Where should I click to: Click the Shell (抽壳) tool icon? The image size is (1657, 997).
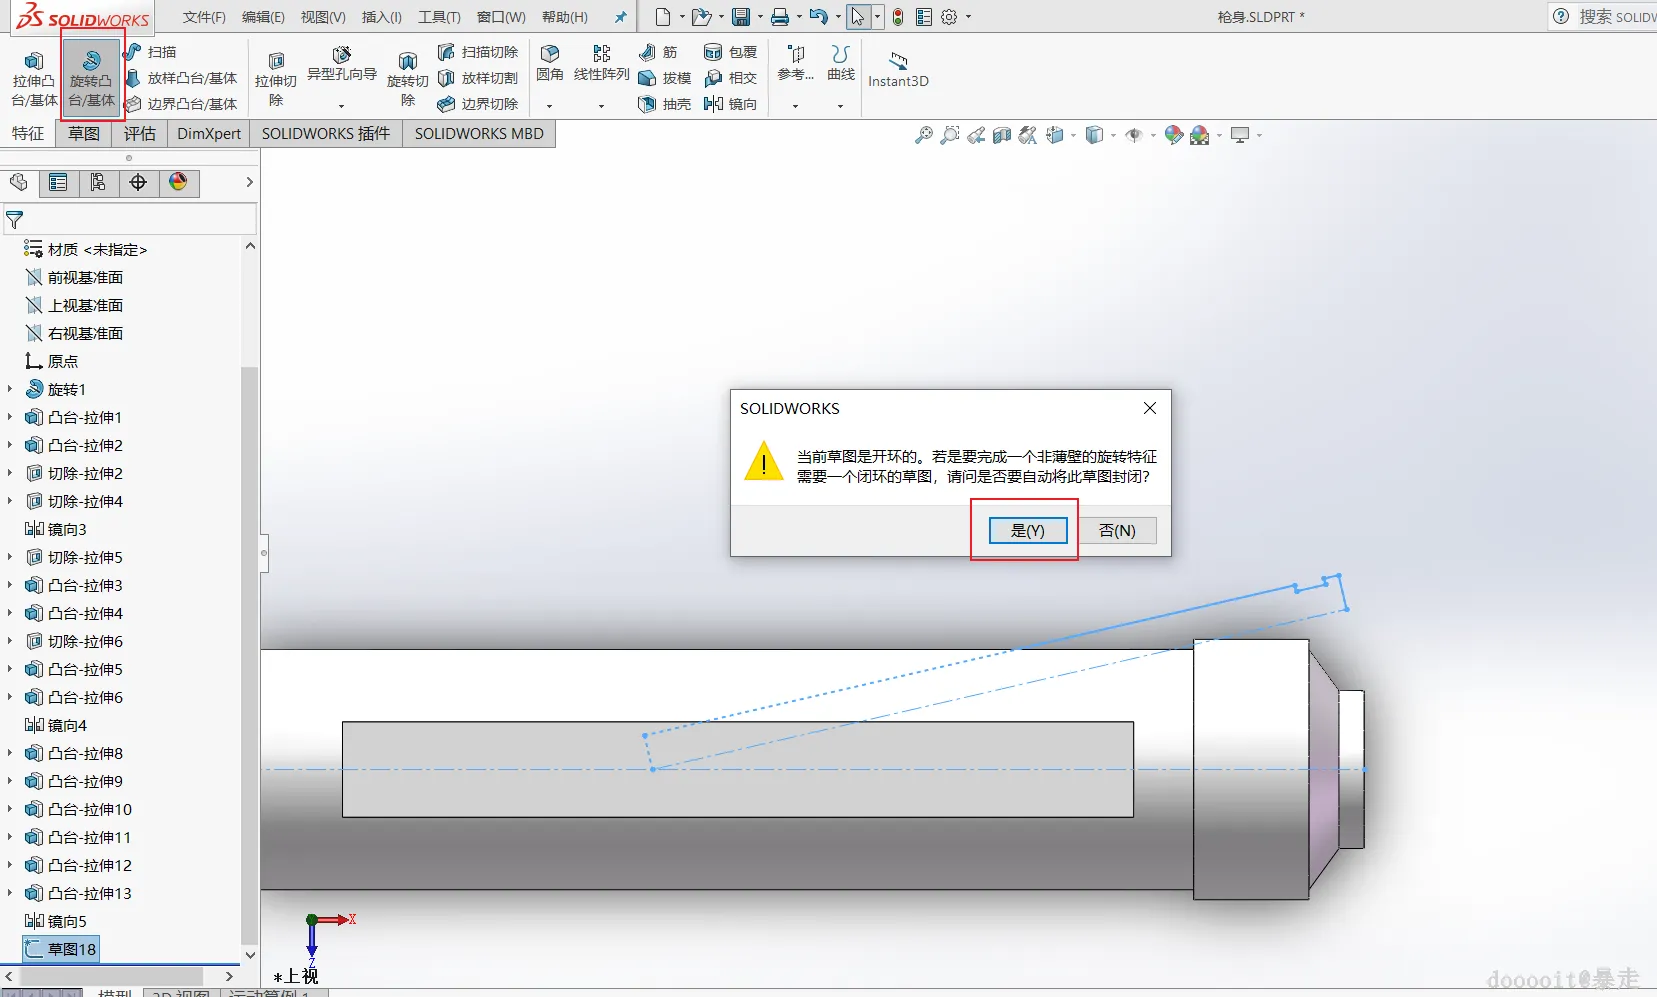[647, 104]
